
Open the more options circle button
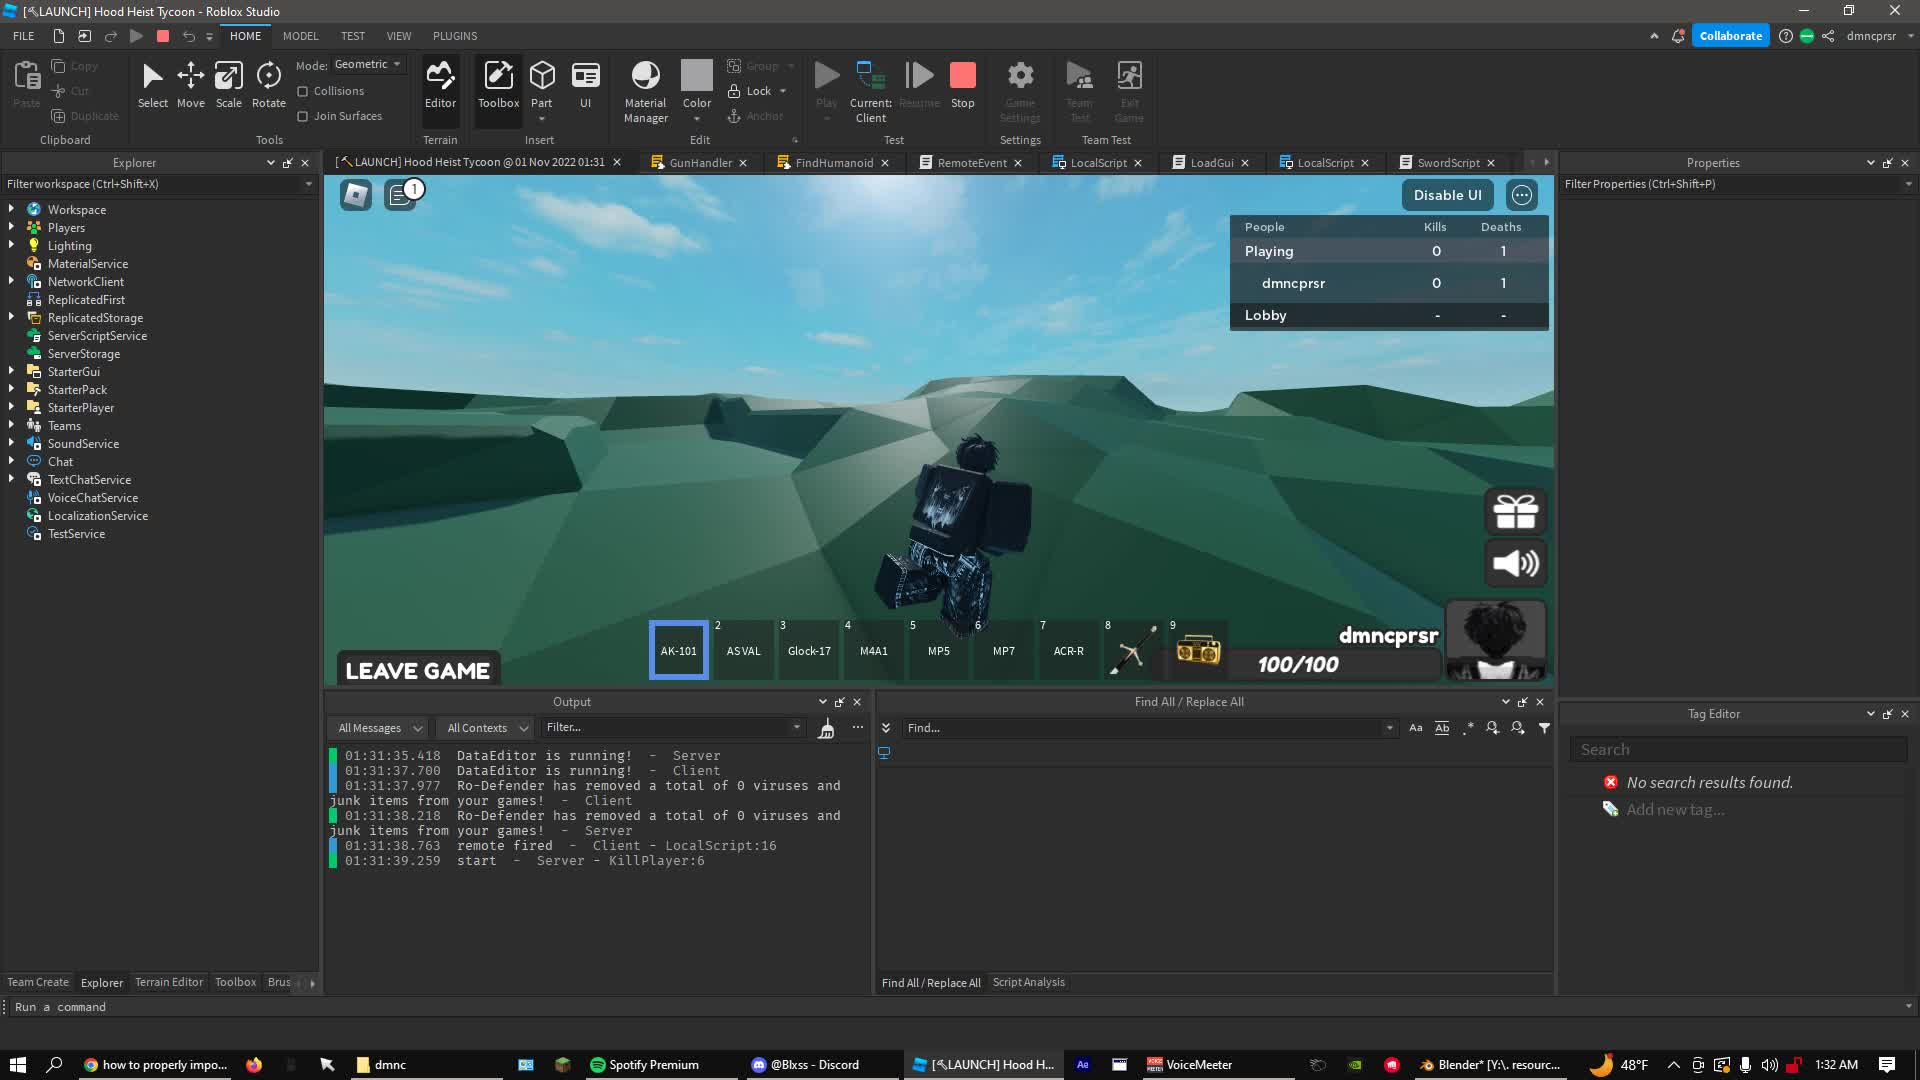point(1522,195)
